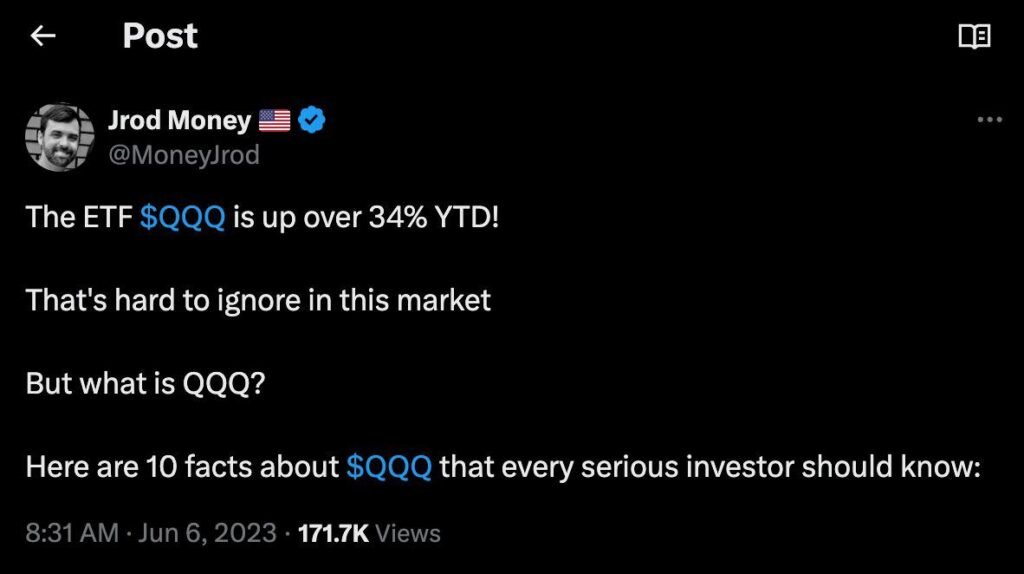
Task: Open the @MoneyJrod handle link
Action: pyautogui.click(x=183, y=154)
